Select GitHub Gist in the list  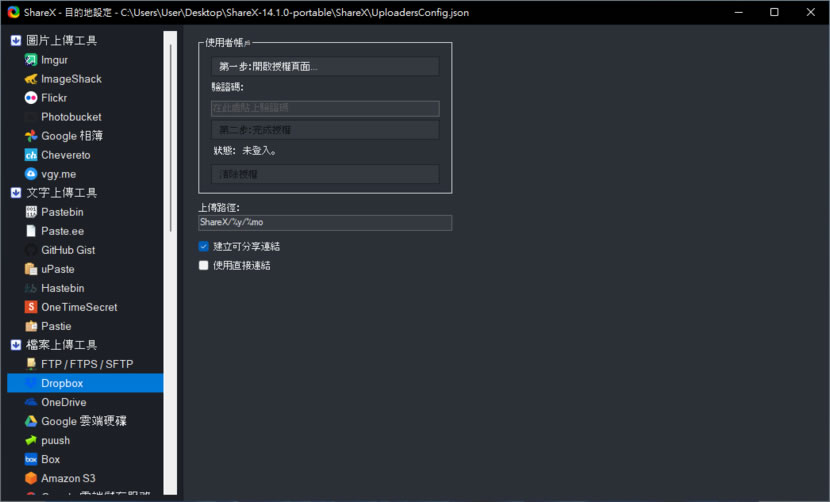pos(68,250)
